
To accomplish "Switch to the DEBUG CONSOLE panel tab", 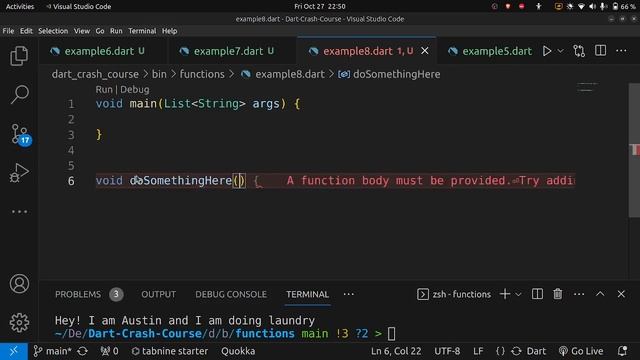I will [x=231, y=294].
